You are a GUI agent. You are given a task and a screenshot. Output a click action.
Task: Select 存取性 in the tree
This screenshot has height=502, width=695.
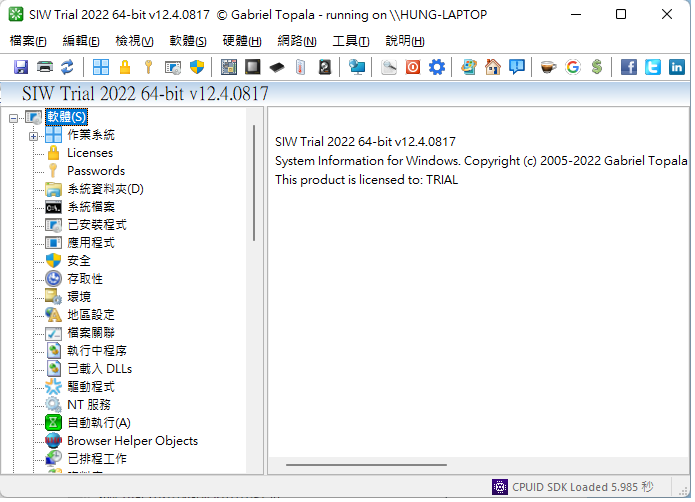click(x=85, y=279)
